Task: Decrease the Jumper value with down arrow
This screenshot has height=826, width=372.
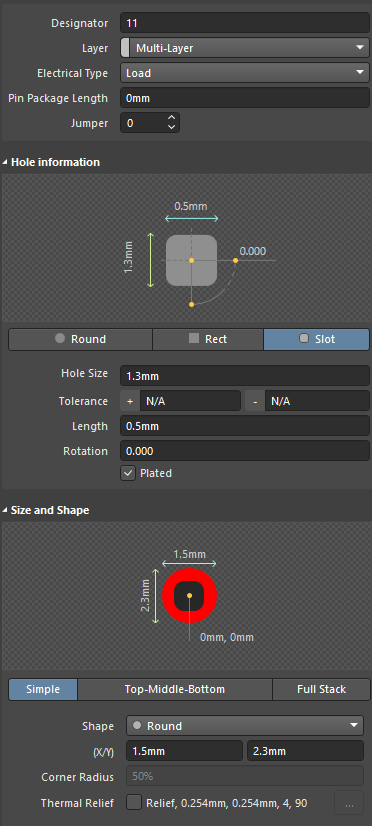Action: (171, 128)
